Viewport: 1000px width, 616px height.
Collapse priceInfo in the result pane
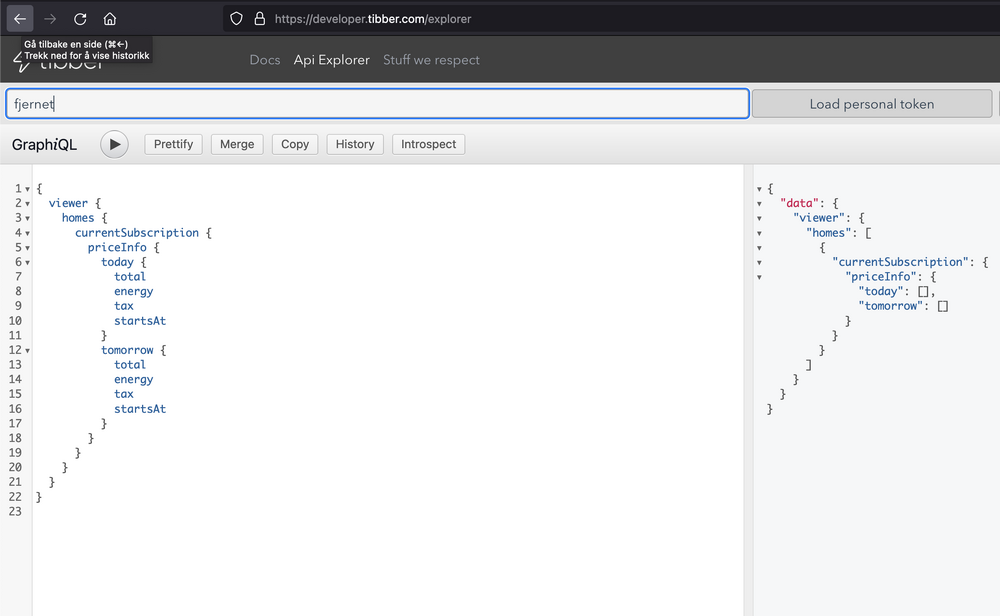pyautogui.click(x=760, y=277)
